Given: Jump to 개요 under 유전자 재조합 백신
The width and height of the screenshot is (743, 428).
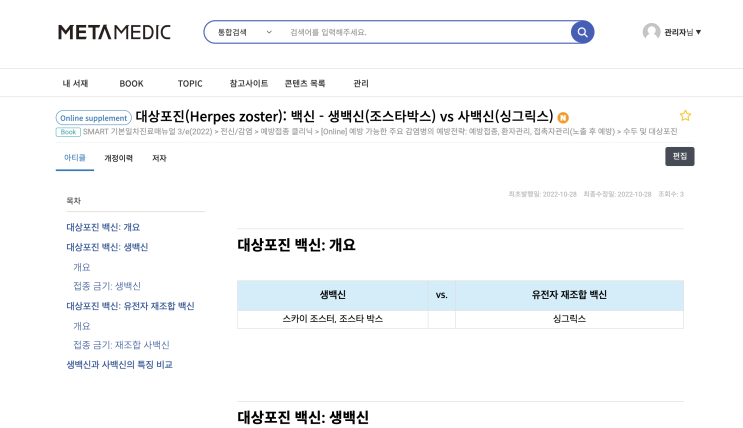Looking at the screenshot, I should (x=82, y=326).
